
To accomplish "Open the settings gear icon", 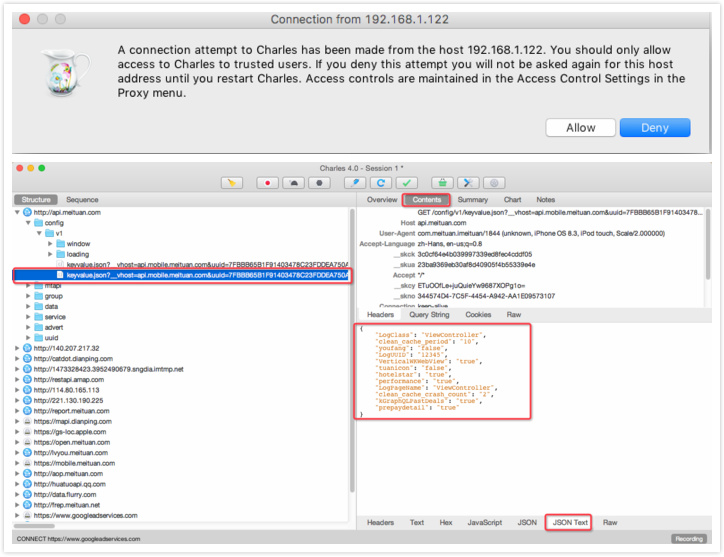I will click(494, 183).
